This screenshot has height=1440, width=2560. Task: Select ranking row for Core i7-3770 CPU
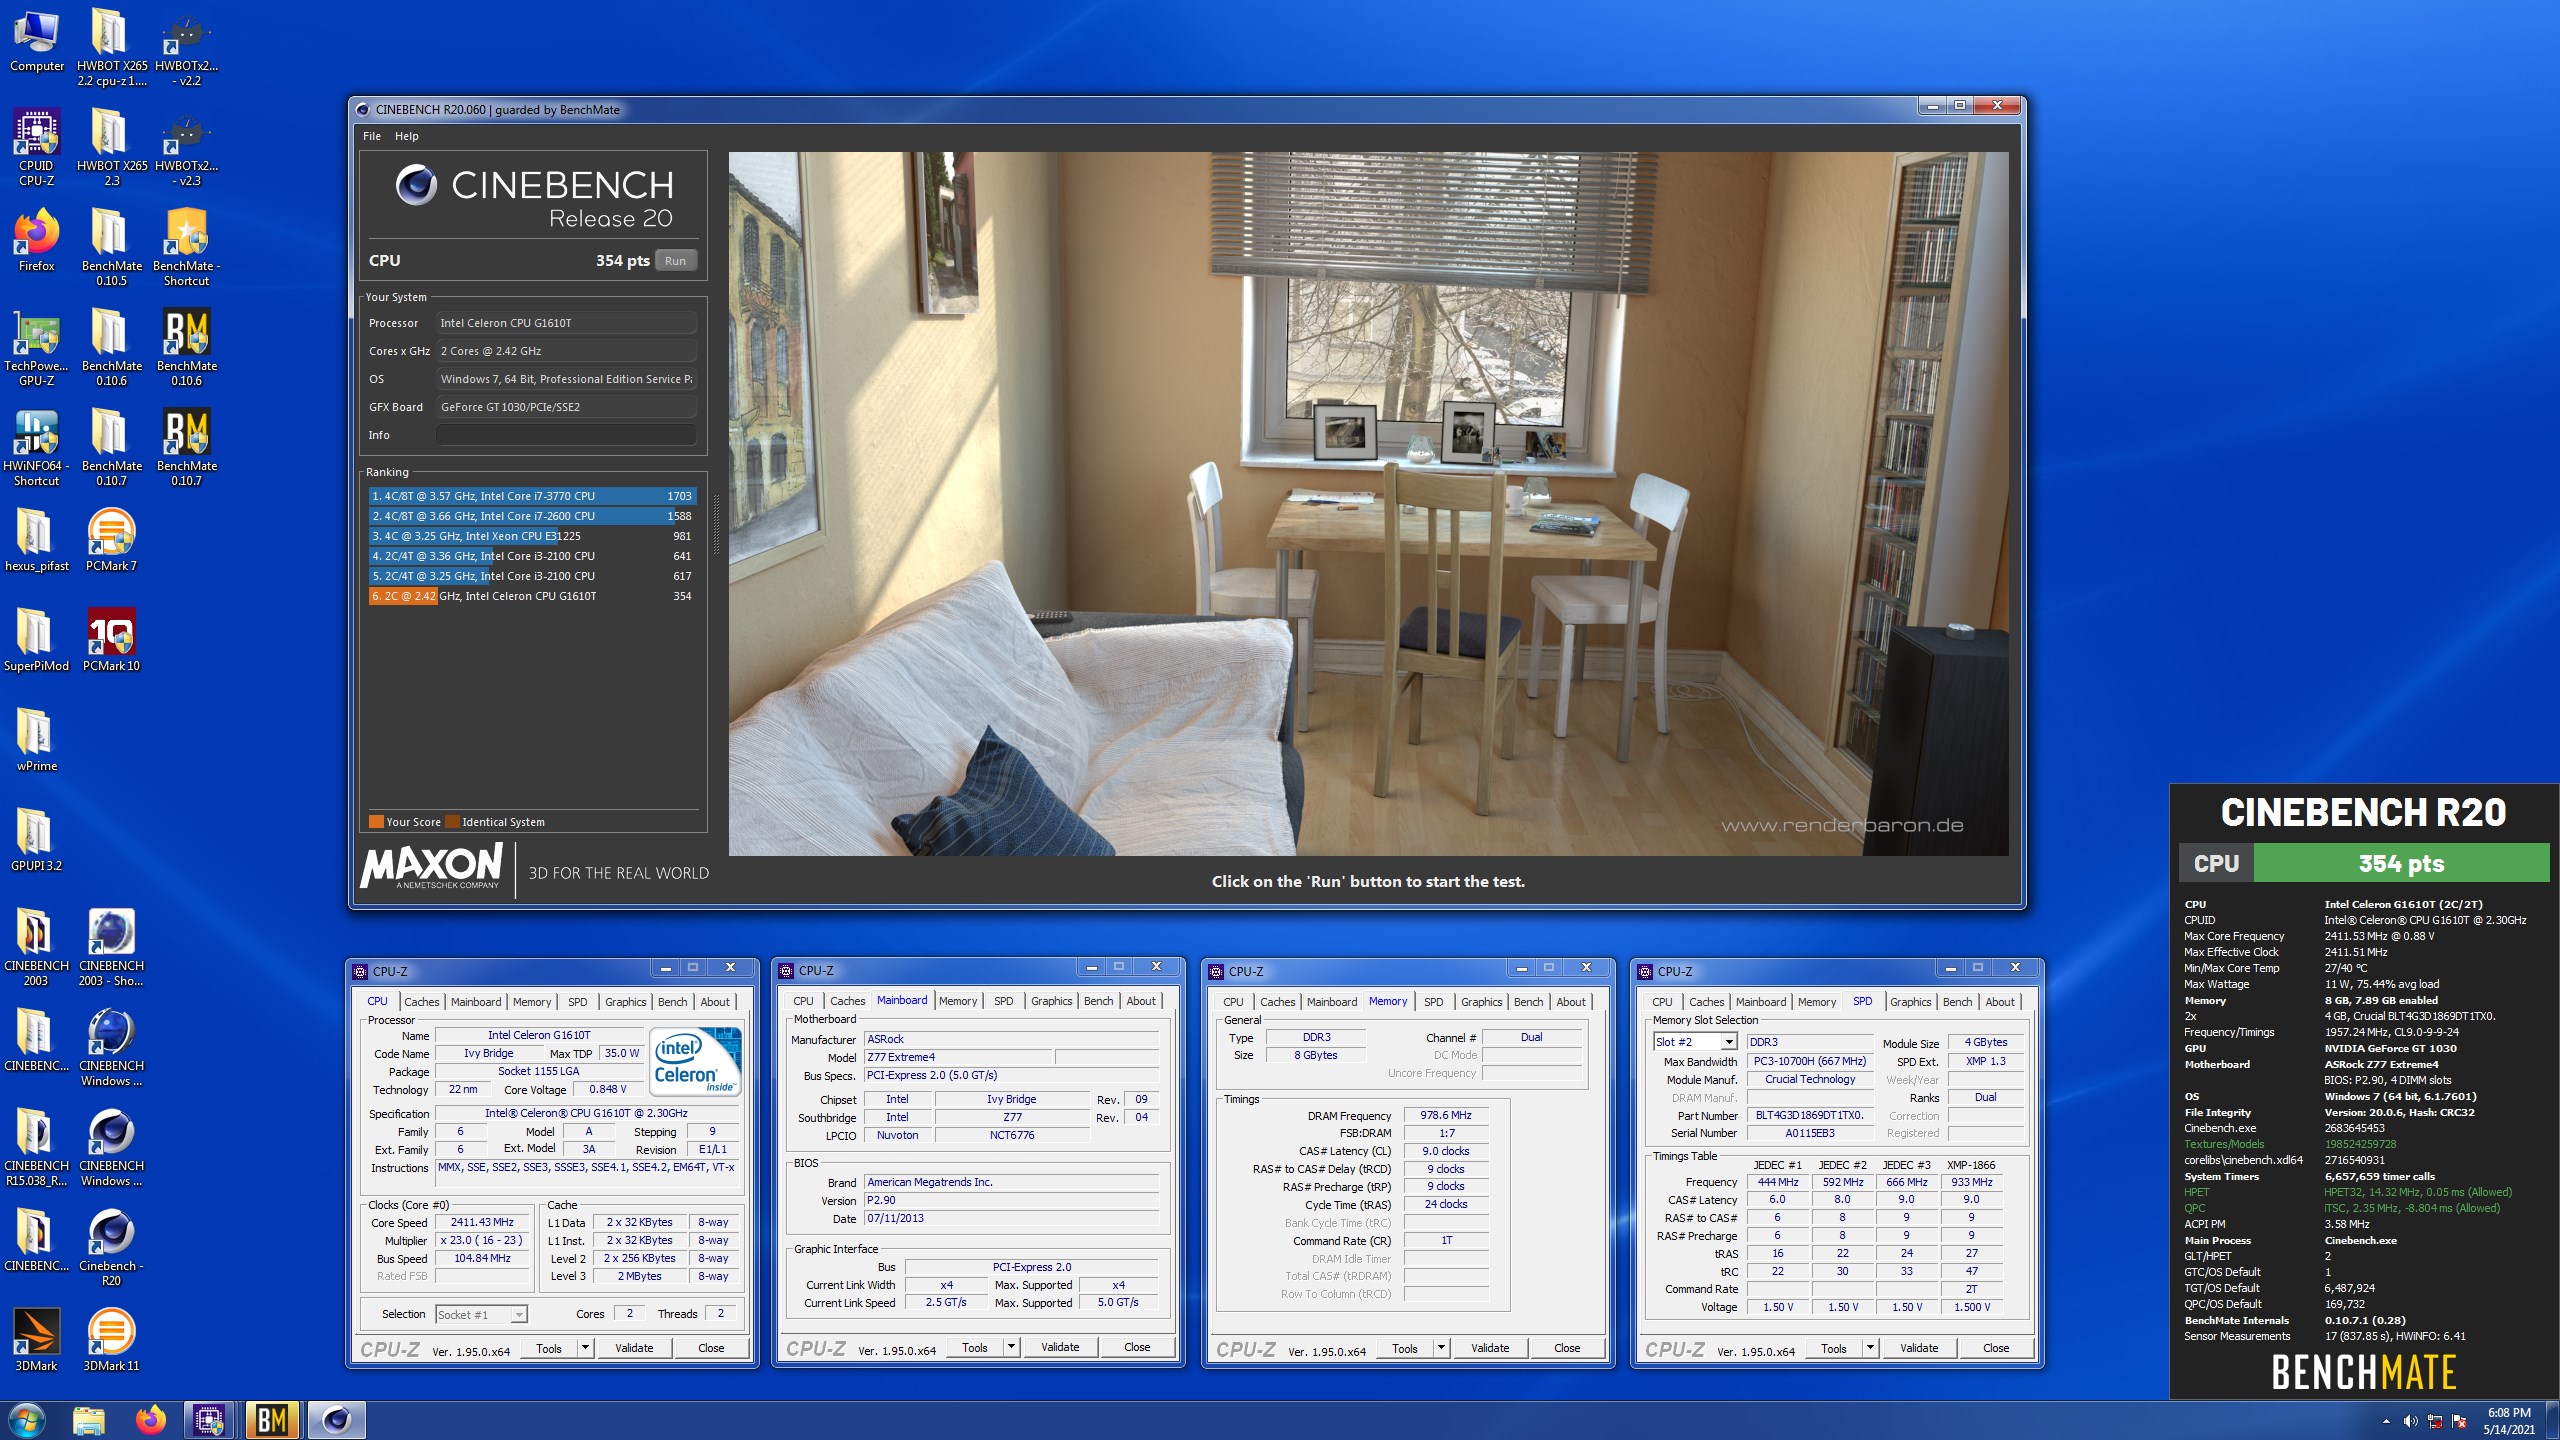click(532, 496)
